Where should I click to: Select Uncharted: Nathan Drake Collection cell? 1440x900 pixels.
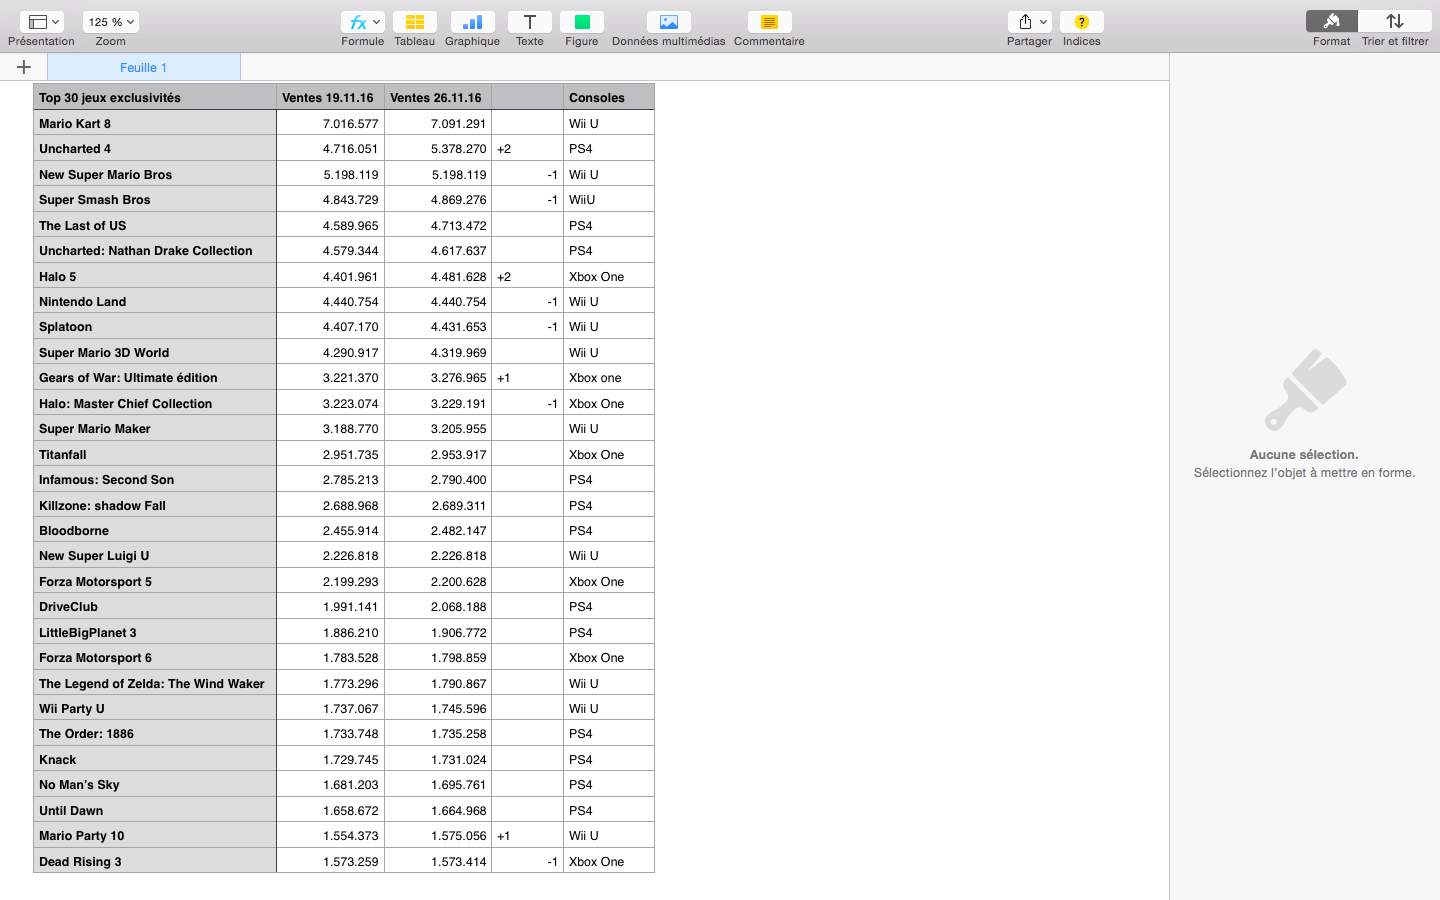click(x=155, y=250)
